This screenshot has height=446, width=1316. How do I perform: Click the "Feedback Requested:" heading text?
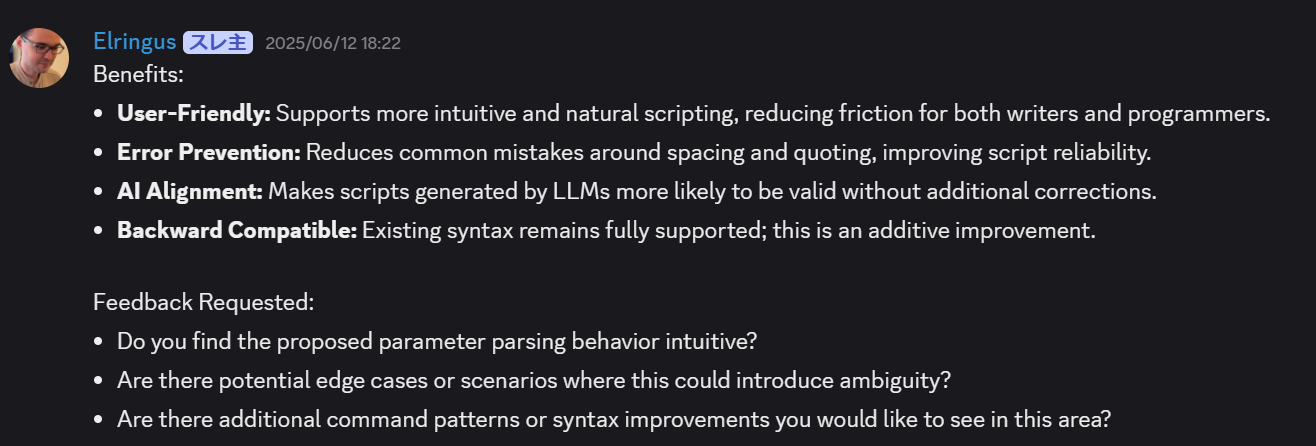(x=203, y=302)
